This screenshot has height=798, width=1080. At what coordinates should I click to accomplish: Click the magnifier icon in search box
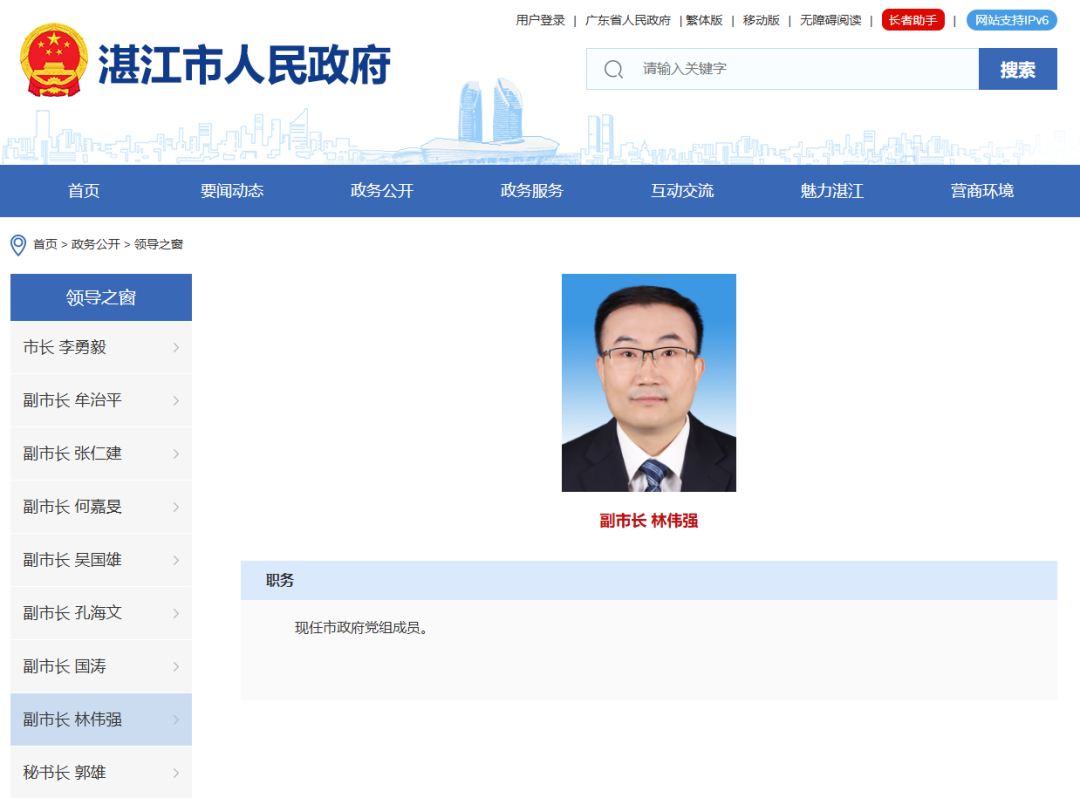pyautogui.click(x=614, y=69)
